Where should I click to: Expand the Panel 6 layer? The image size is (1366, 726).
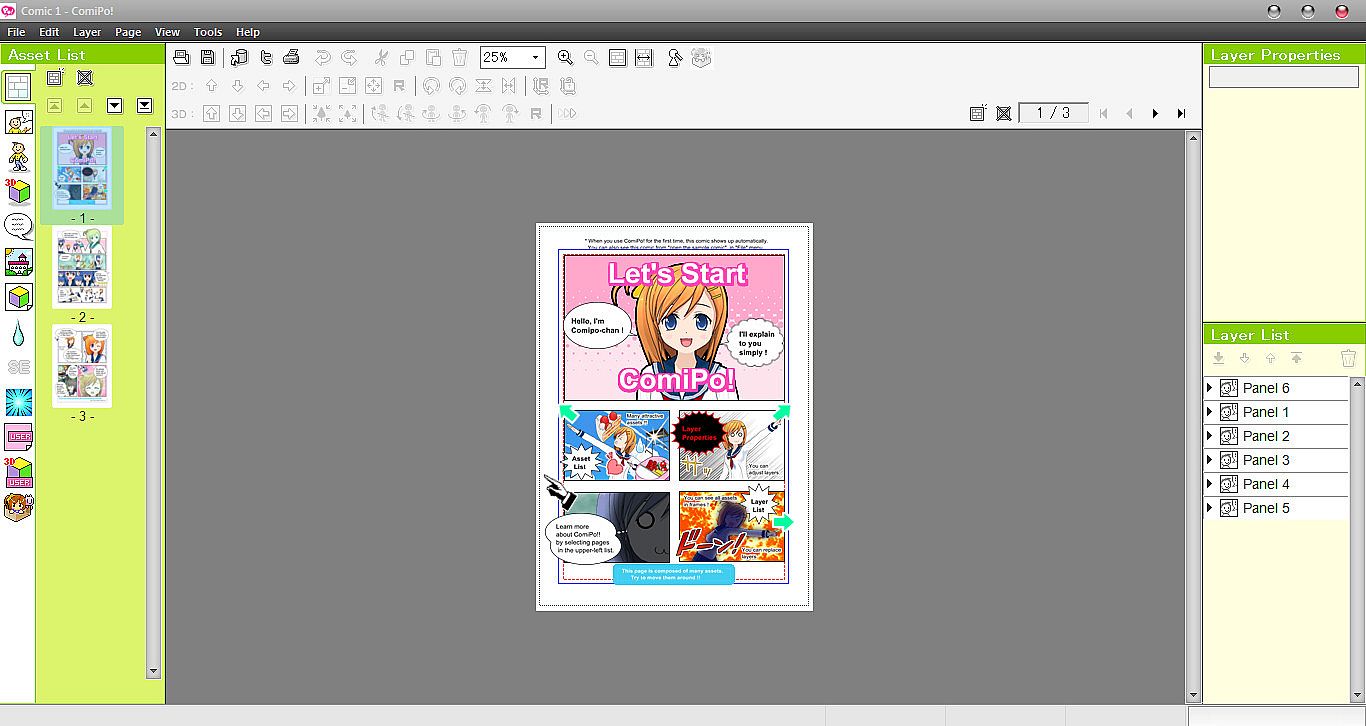click(x=1210, y=388)
